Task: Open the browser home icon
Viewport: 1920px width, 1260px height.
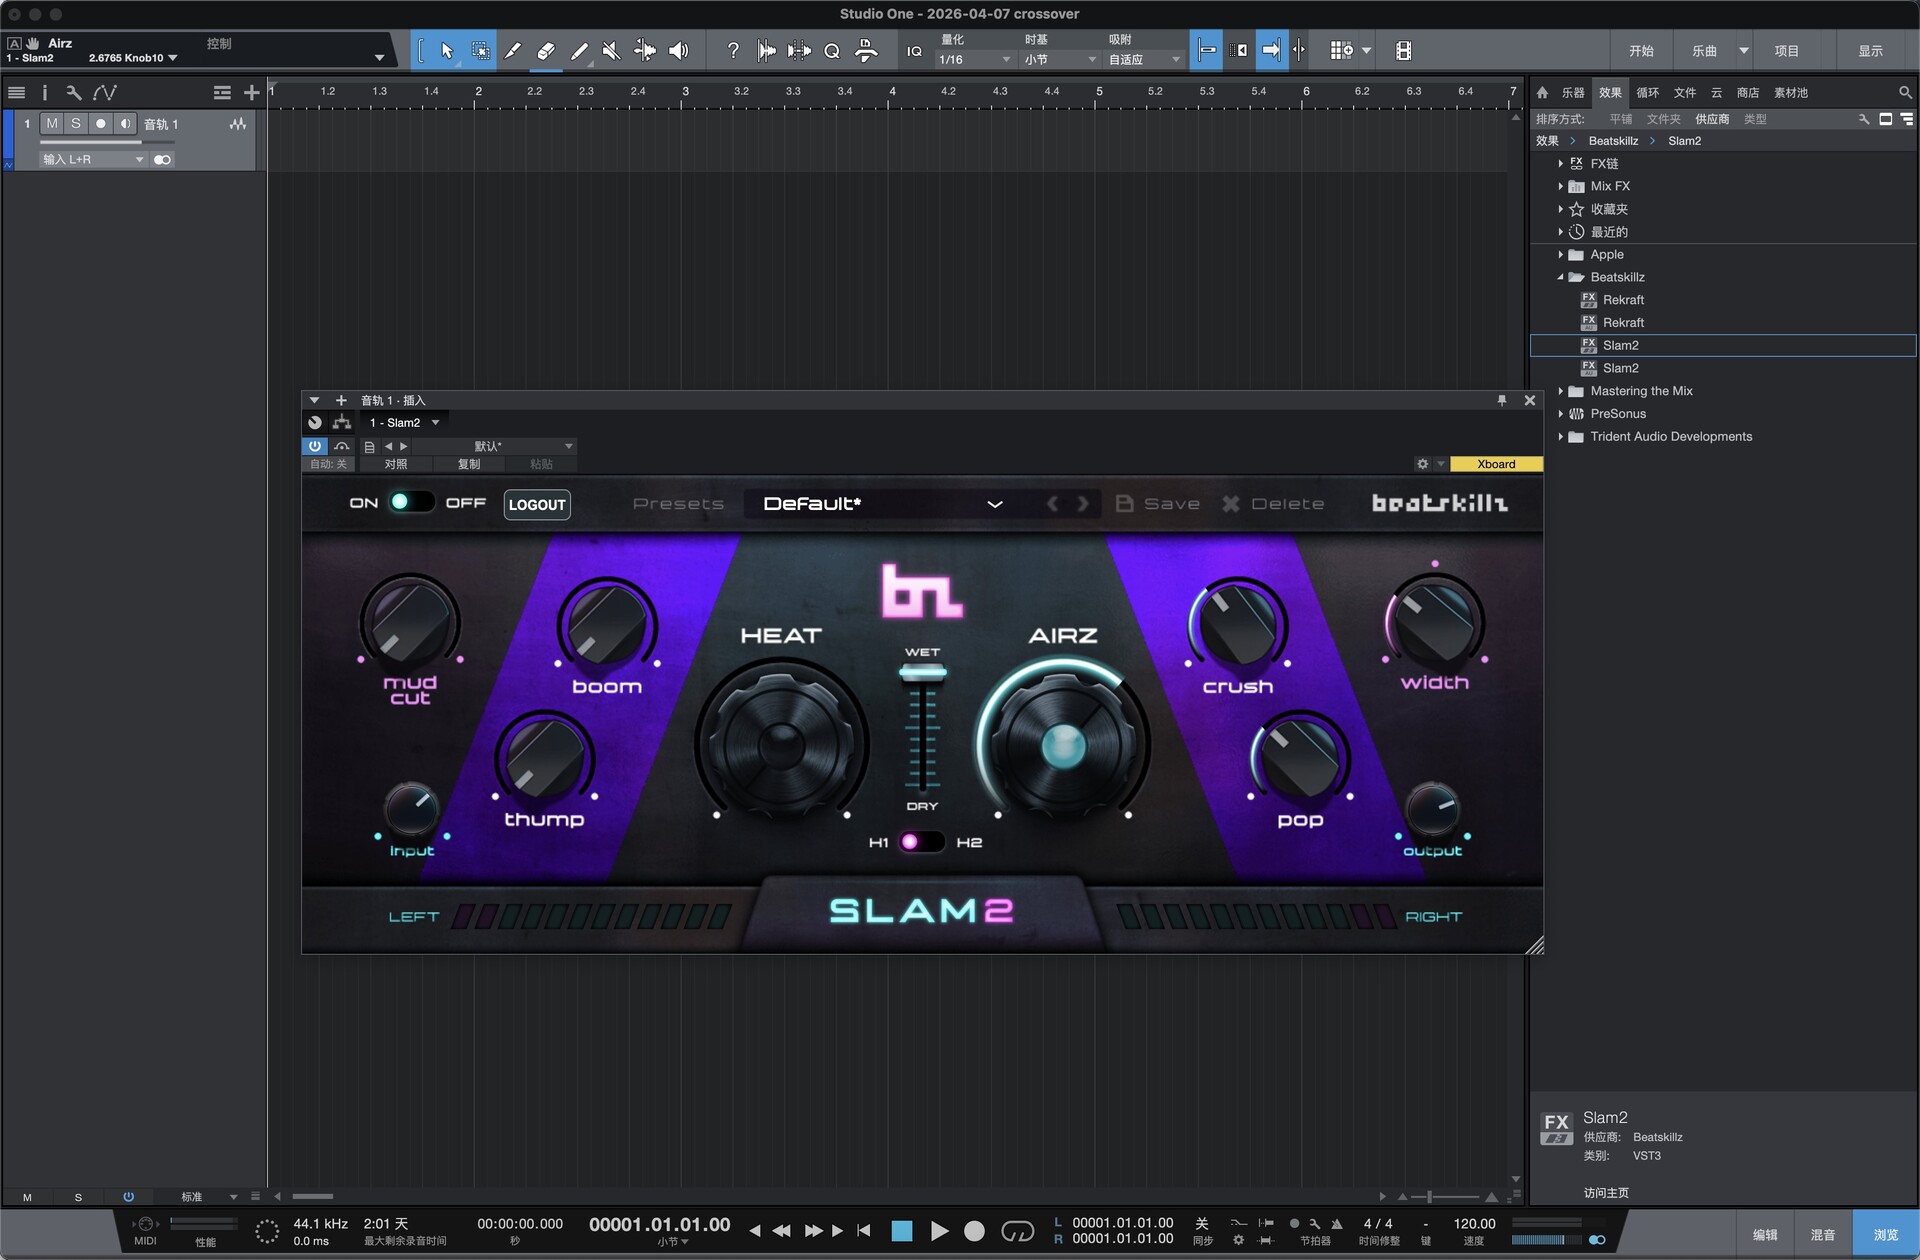Action: coord(1542,93)
